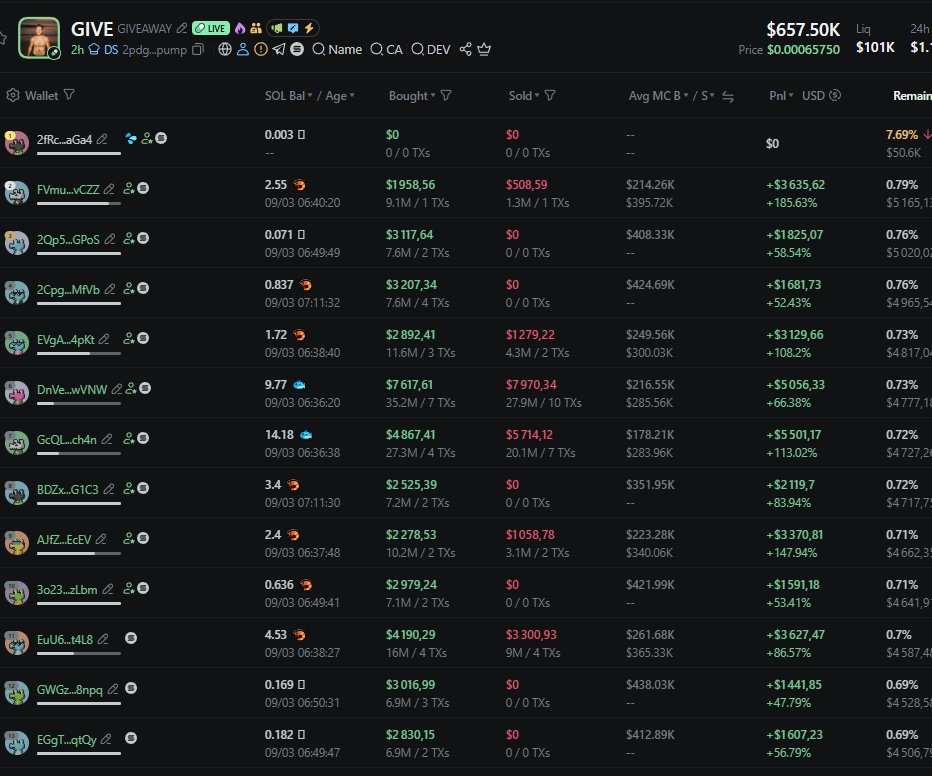Click the blue chat note icon
The height and width of the screenshot is (776, 932).
293,28
